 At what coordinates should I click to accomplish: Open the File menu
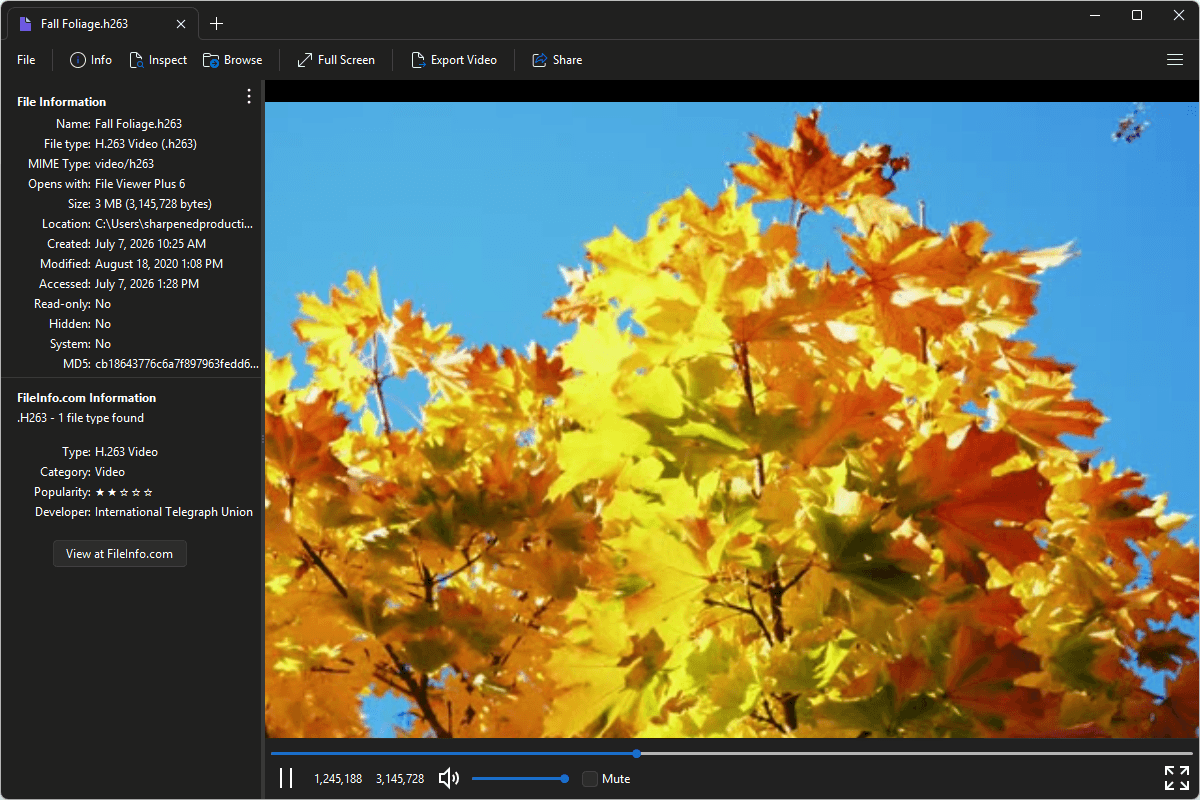pos(26,60)
